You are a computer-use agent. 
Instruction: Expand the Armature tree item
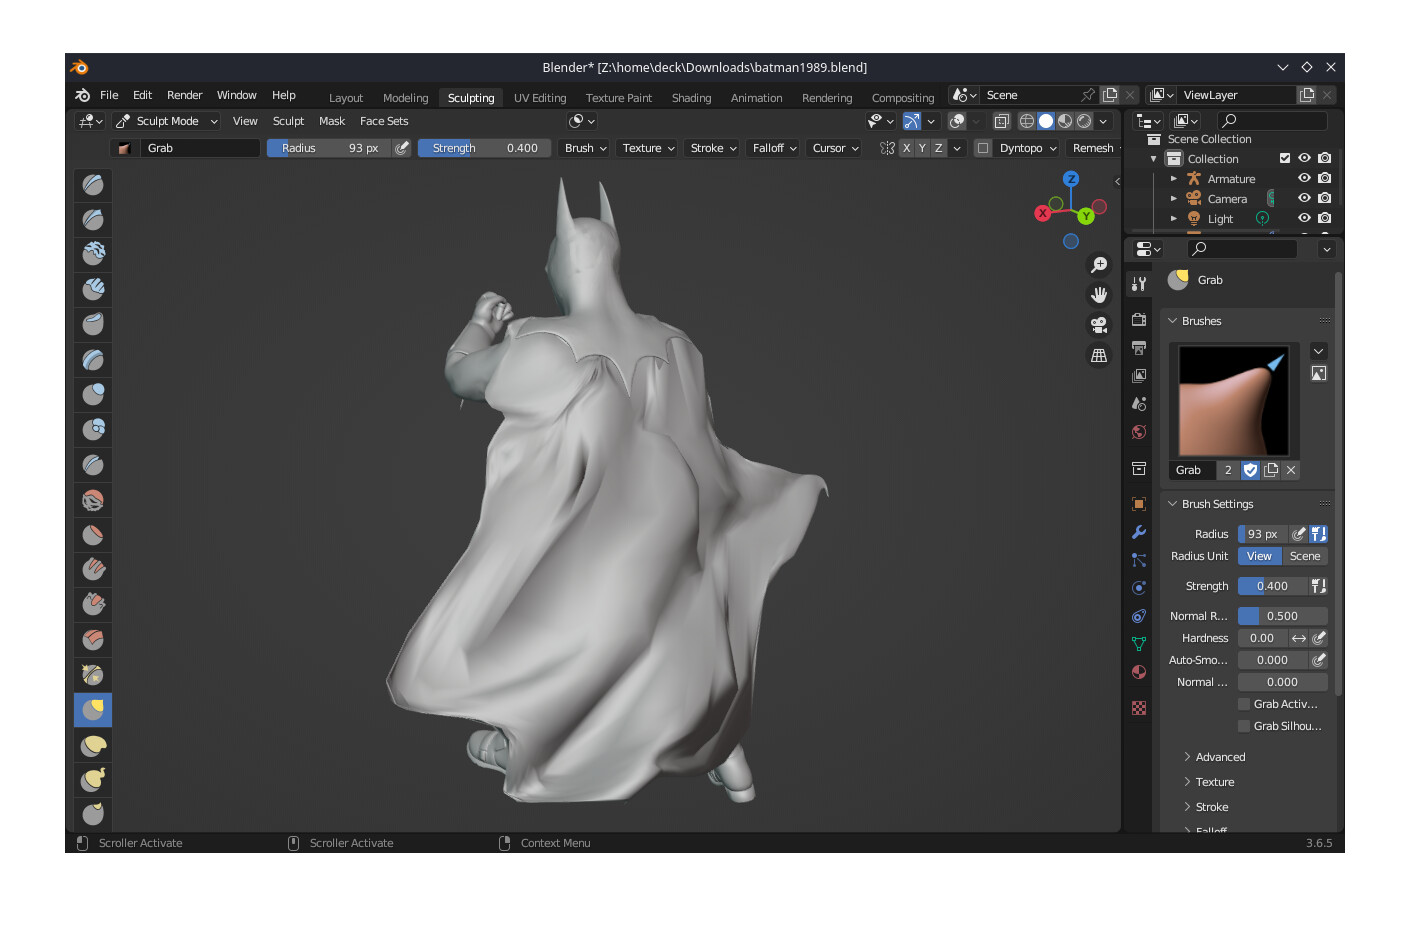(1173, 179)
